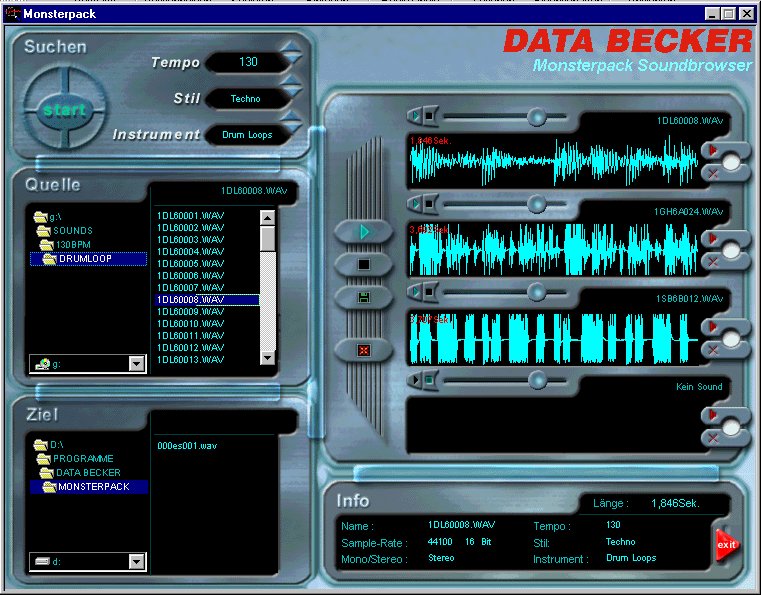Select the SOUNDS folder in the Quelle tree
Viewport: 761px width, 595px height.
[x=73, y=231]
